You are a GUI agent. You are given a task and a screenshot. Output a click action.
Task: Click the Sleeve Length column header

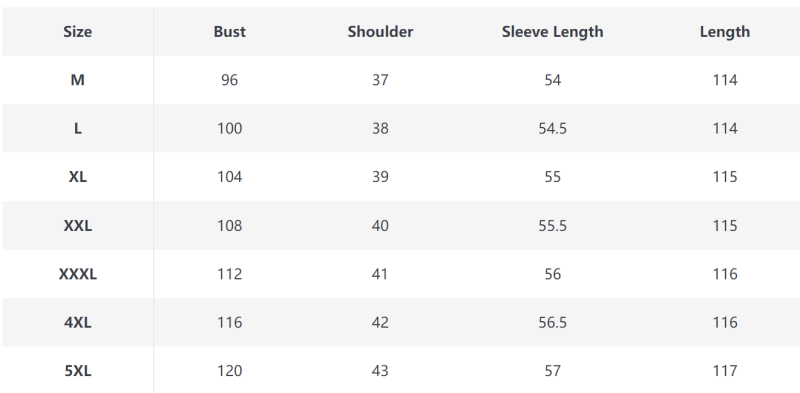coord(553,32)
